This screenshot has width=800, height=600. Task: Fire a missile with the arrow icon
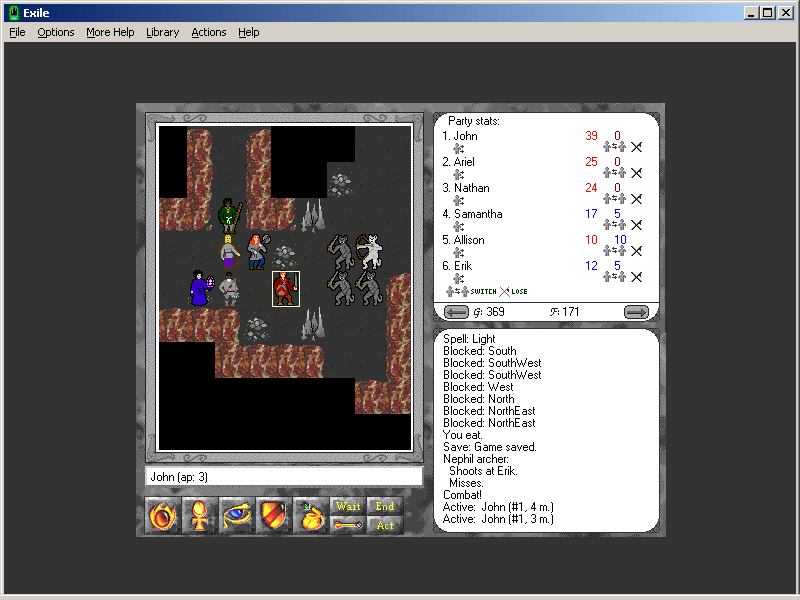click(347, 525)
